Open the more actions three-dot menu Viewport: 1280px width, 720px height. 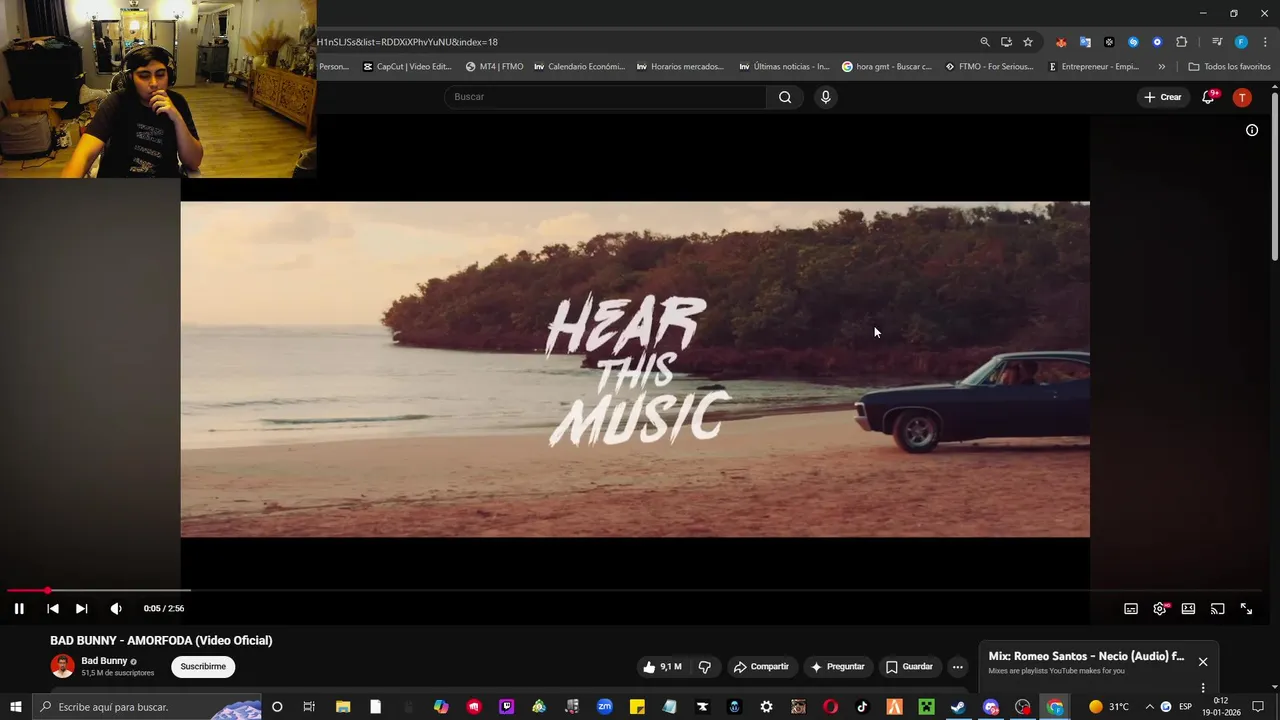coord(957,667)
